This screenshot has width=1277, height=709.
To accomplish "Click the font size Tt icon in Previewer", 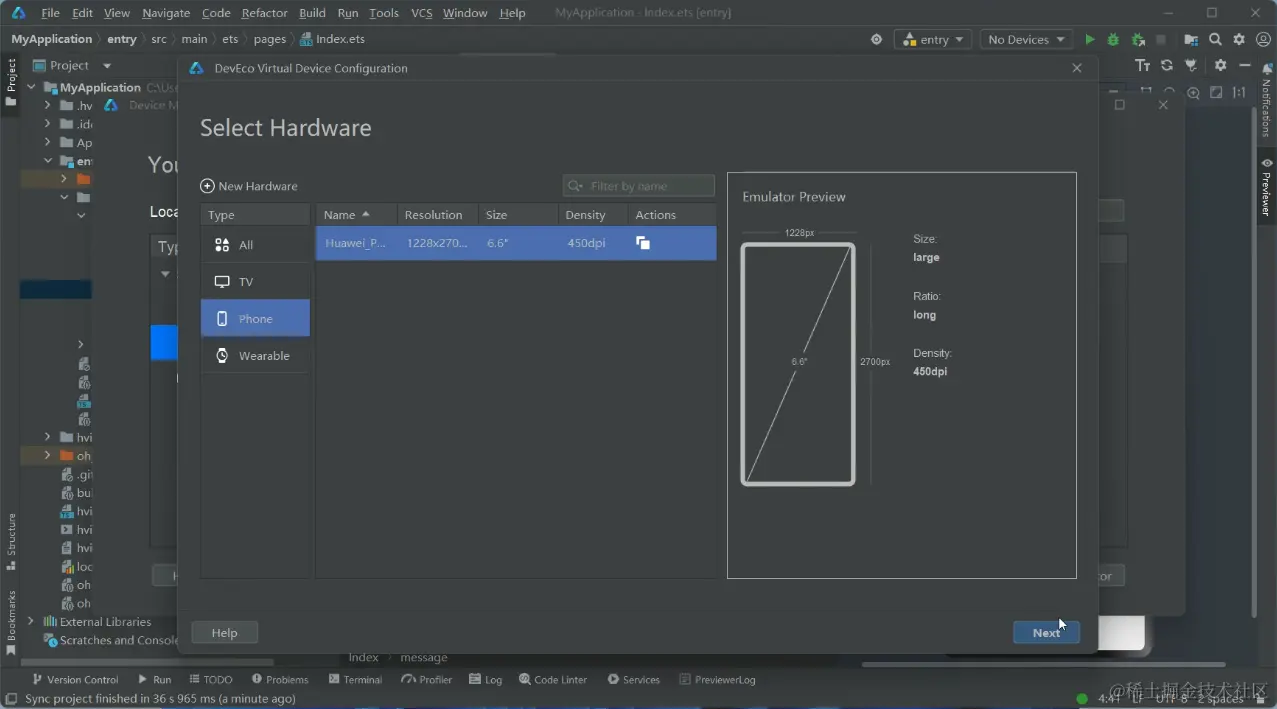I will click(x=1143, y=65).
